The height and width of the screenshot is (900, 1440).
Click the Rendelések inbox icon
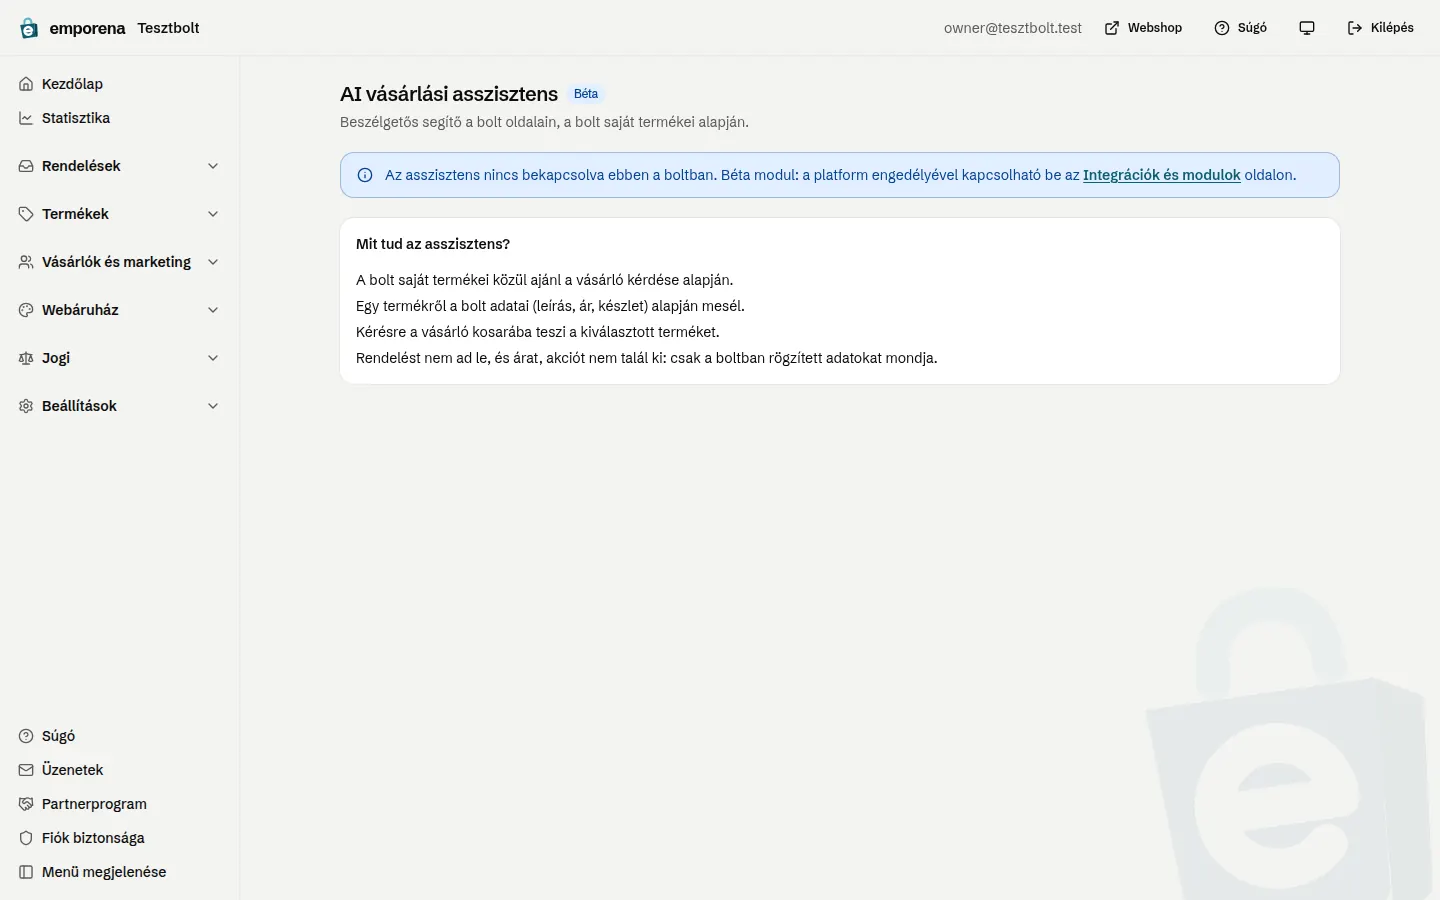pyautogui.click(x=26, y=166)
